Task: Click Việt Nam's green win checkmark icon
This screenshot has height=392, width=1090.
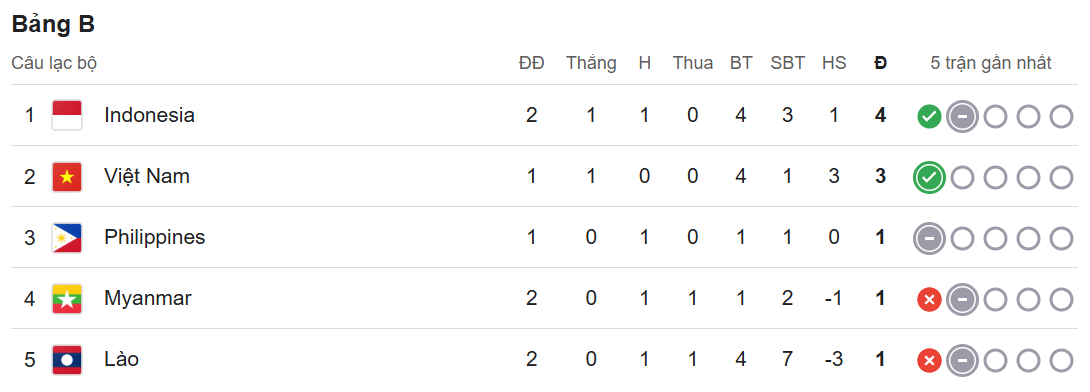Action: click(x=929, y=178)
